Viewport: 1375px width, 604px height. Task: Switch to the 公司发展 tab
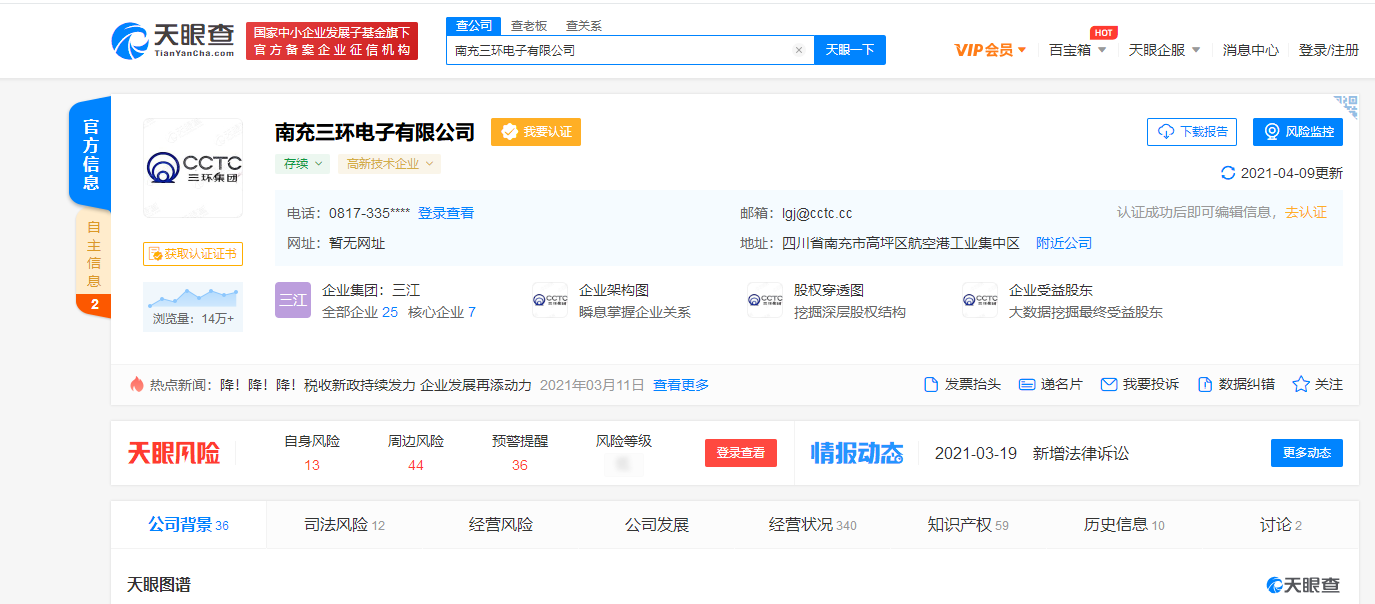click(657, 525)
